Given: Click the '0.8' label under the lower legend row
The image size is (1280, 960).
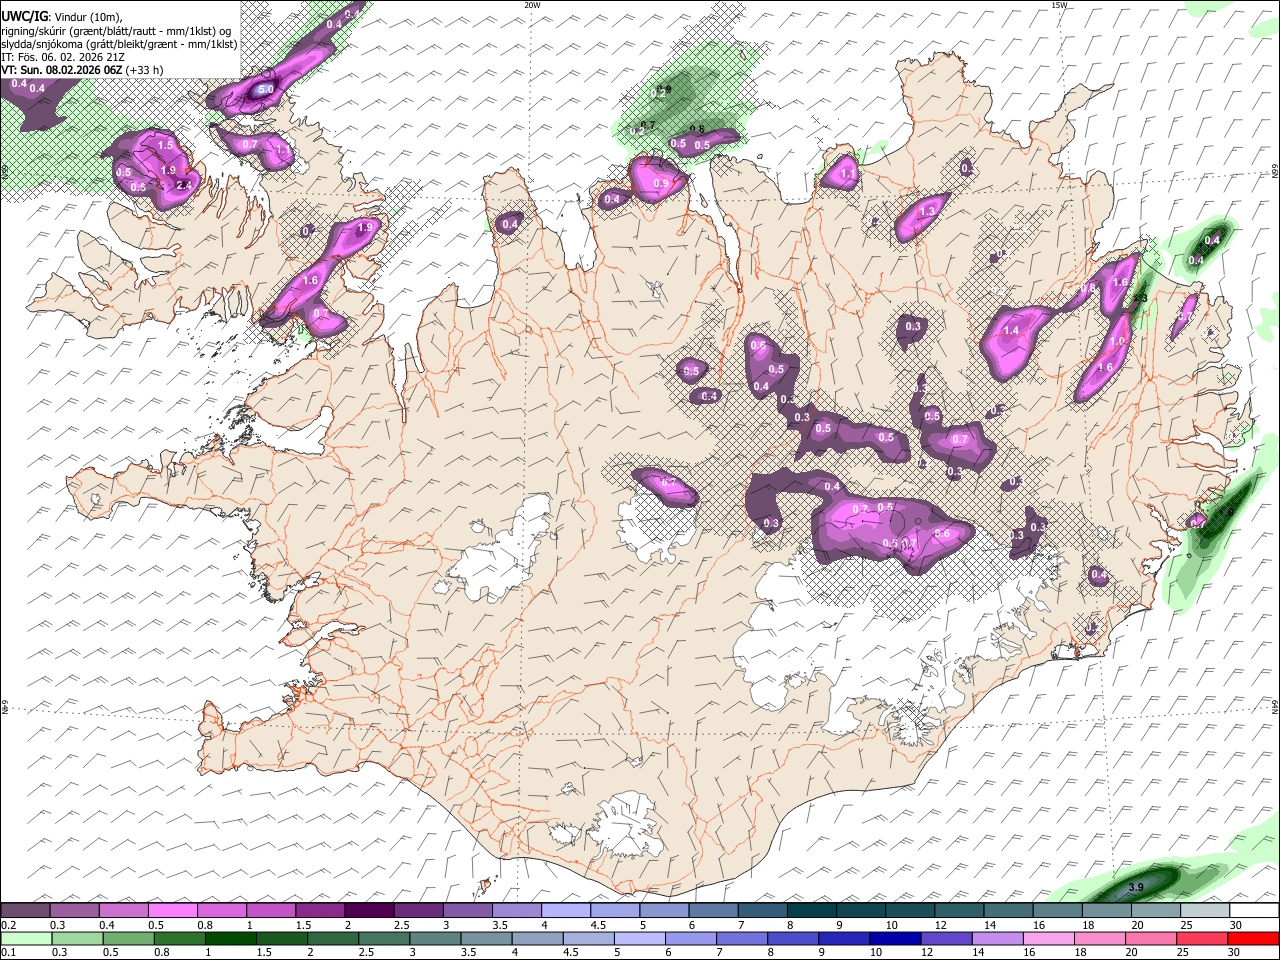Looking at the screenshot, I should pyautogui.click(x=162, y=952).
